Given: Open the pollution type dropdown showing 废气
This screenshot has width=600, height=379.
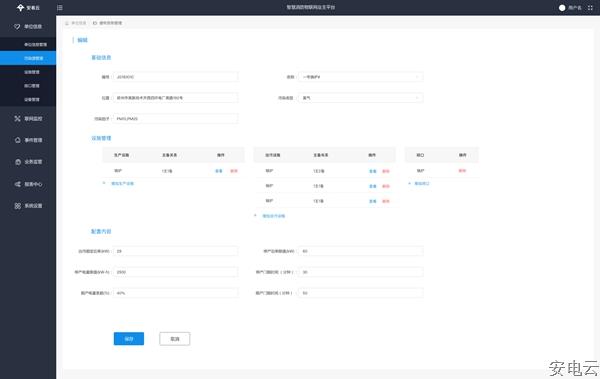Looking at the screenshot, I should [360, 98].
